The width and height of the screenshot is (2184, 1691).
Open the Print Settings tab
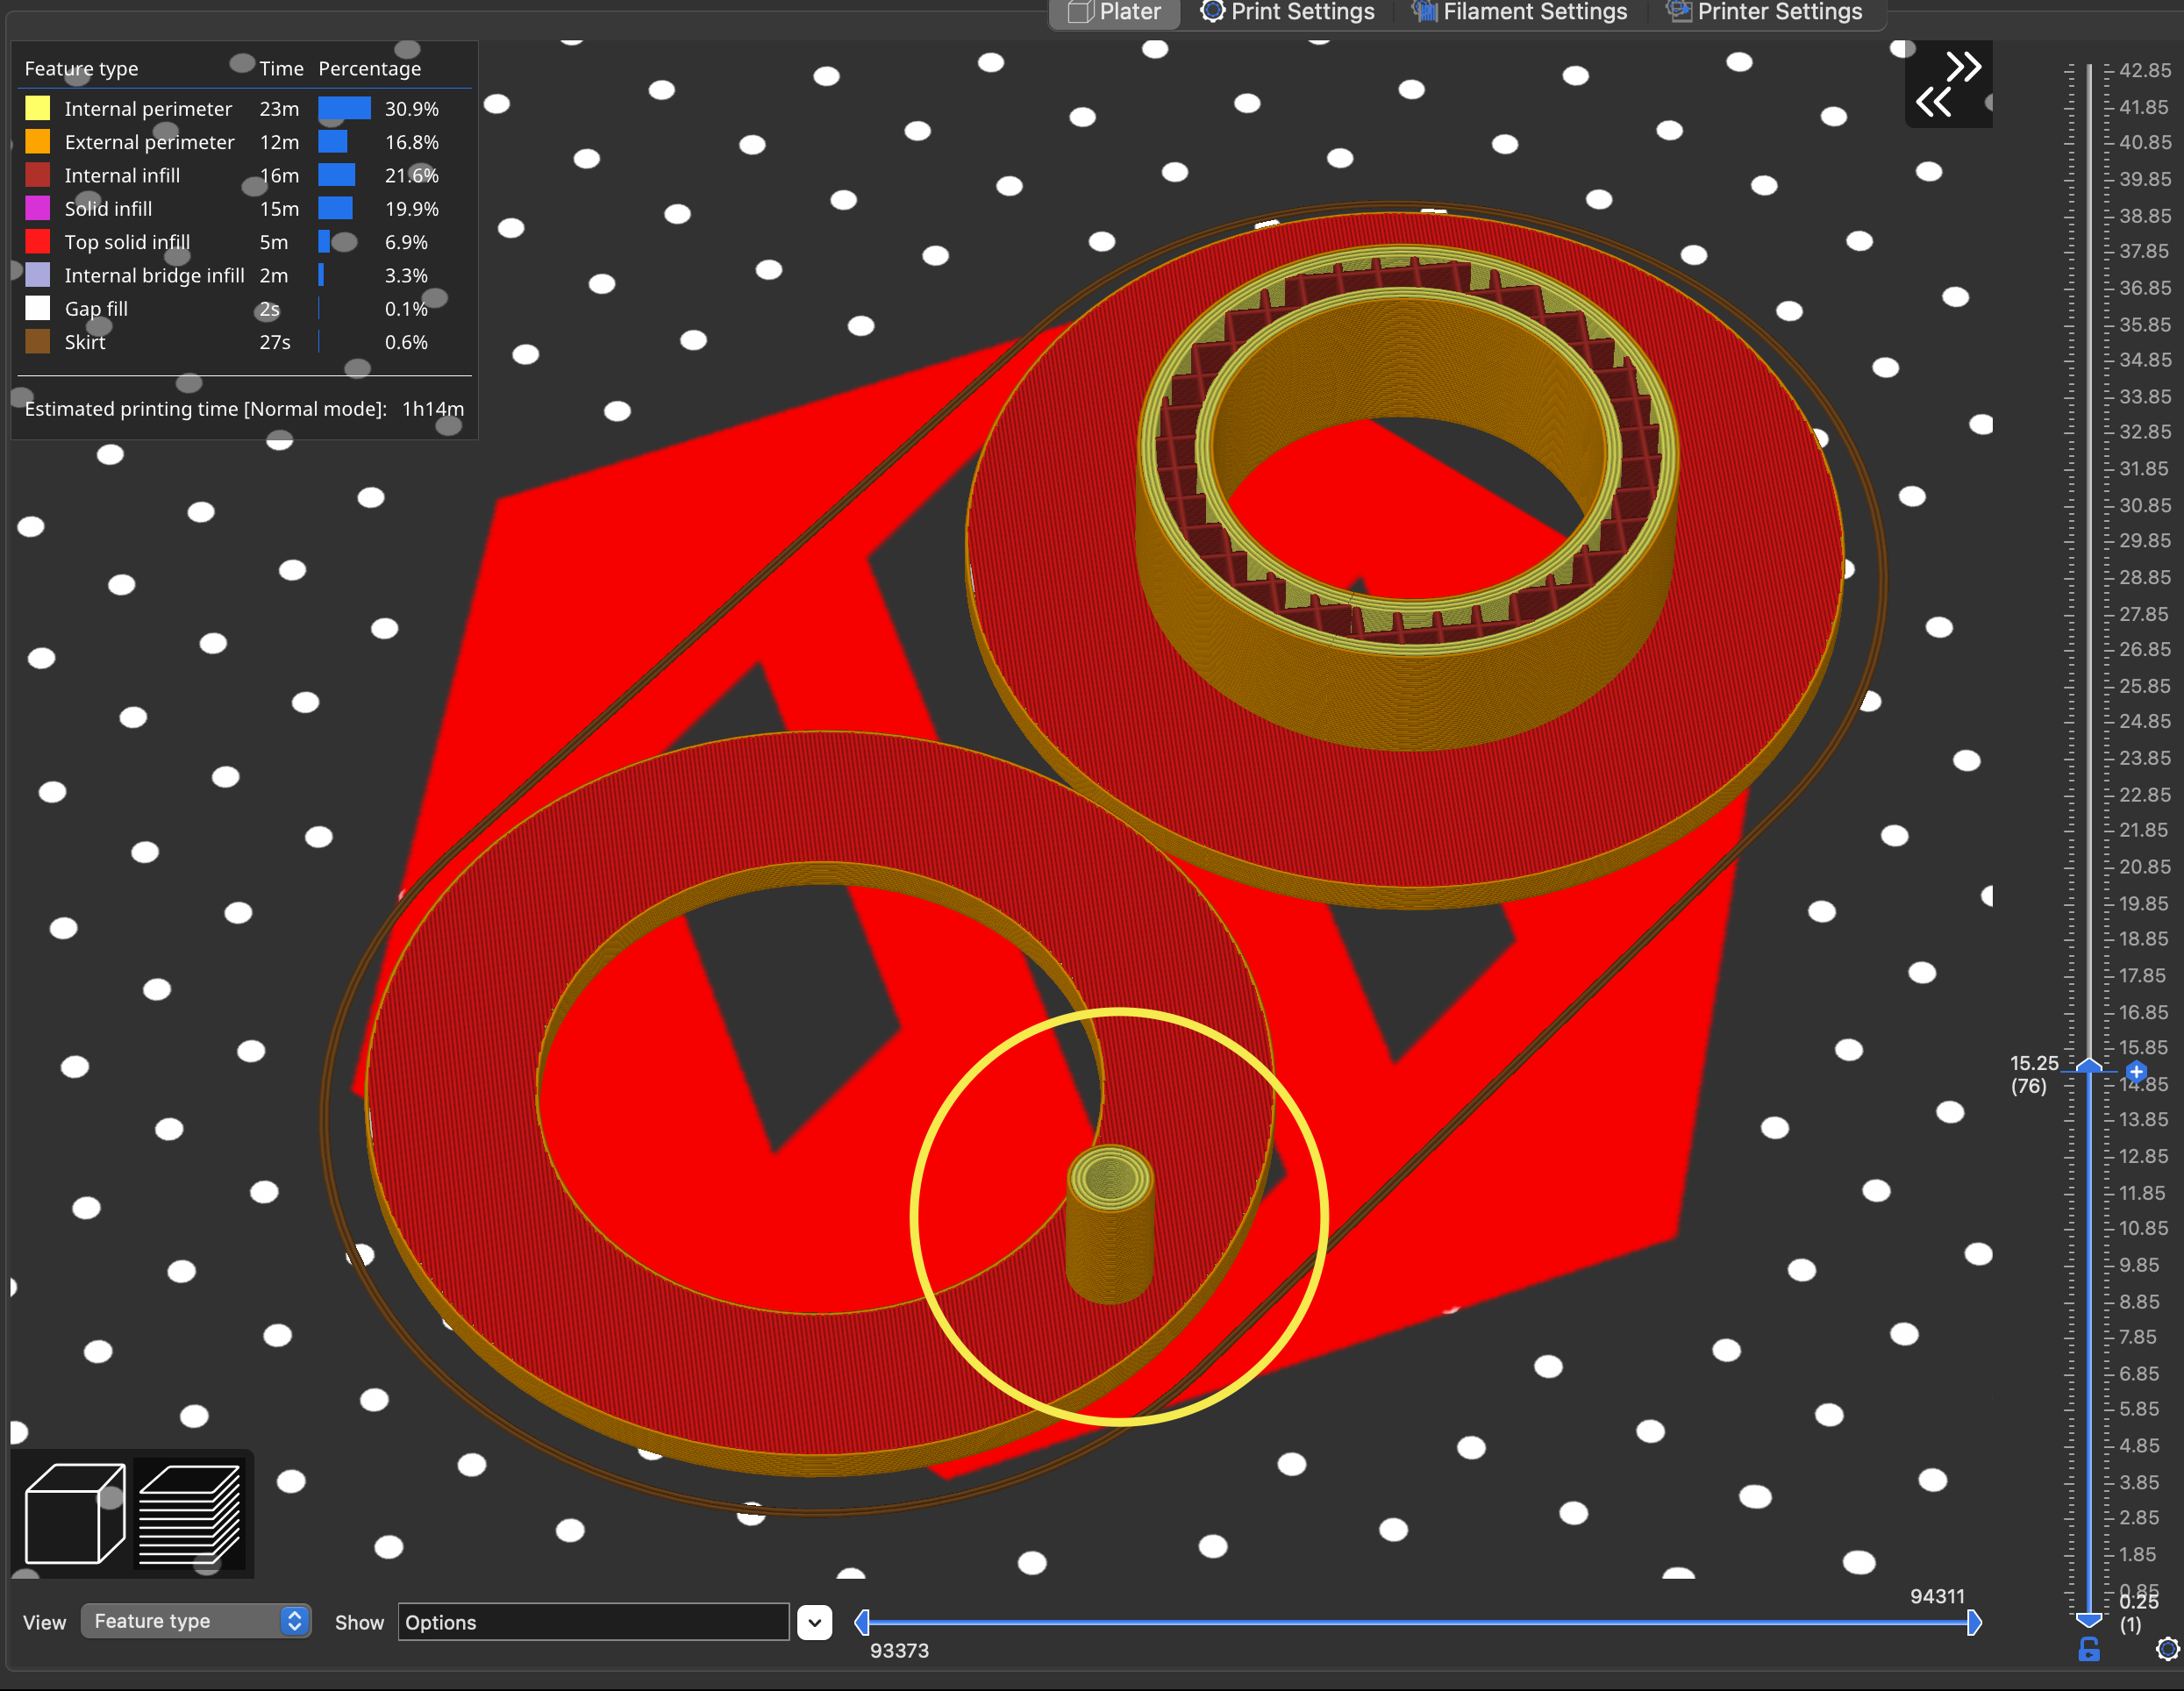click(x=1287, y=12)
